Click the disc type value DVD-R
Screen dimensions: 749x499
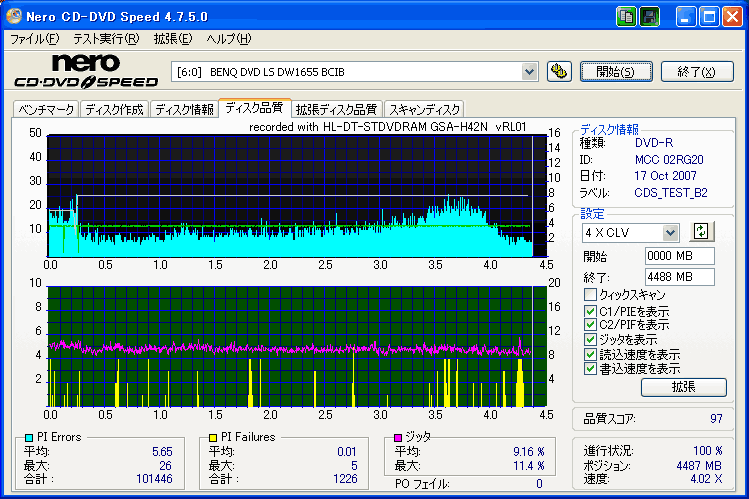coord(654,142)
